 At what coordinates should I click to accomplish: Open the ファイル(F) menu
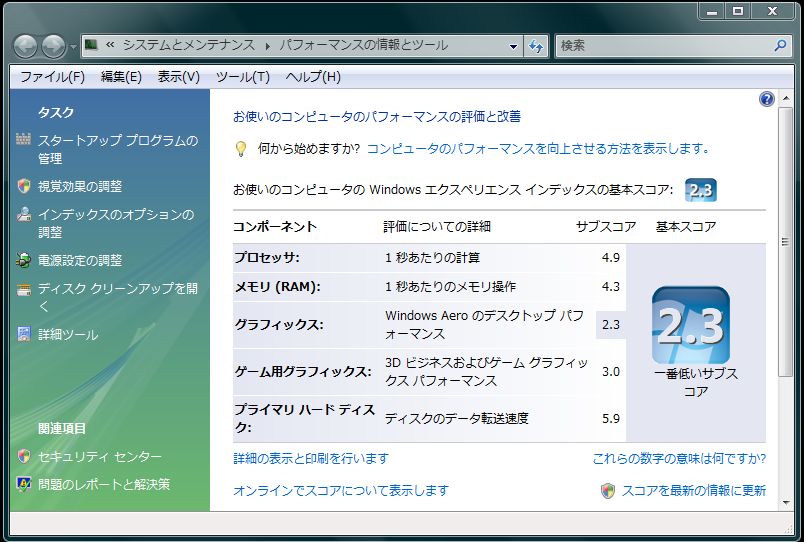point(52,77)
